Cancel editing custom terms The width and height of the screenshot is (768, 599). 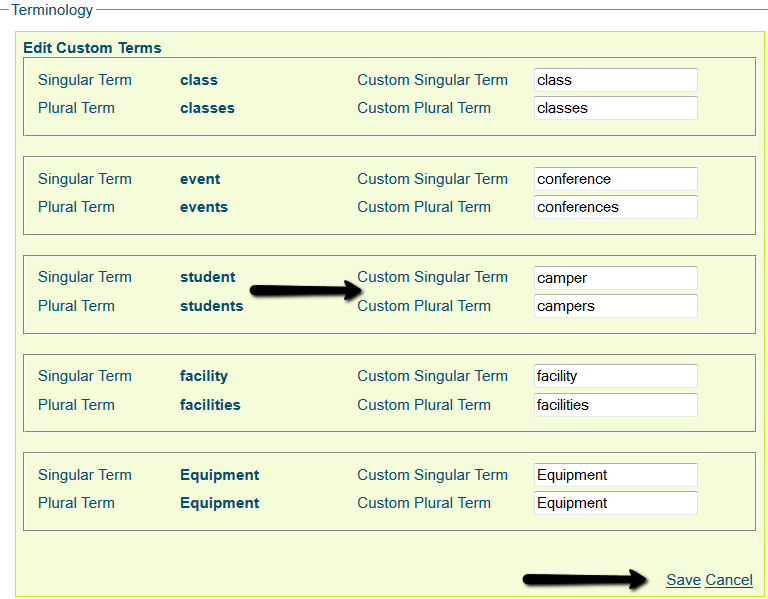(729, 580)
